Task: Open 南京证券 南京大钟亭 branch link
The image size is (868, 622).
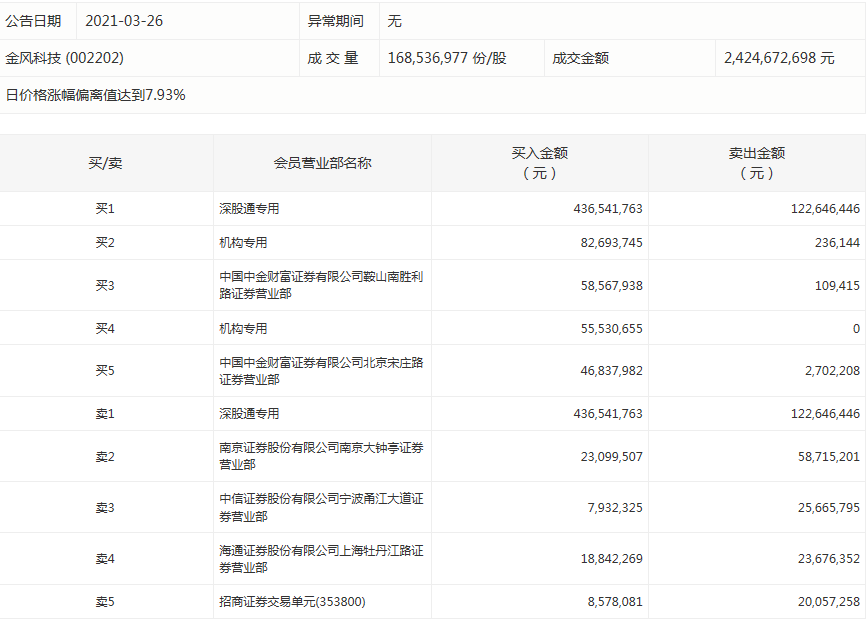Action: 321,456
